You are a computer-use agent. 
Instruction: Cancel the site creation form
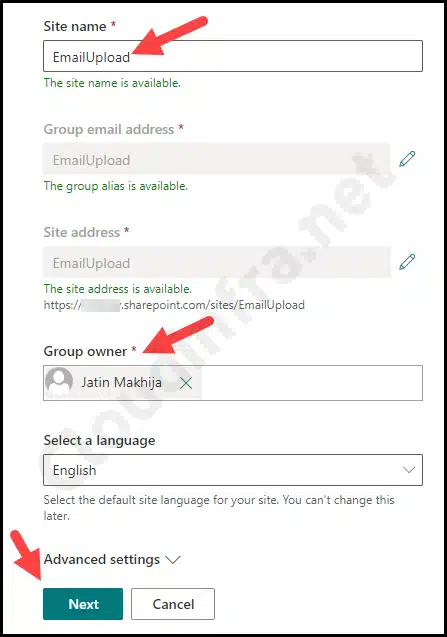pos(173,604)
